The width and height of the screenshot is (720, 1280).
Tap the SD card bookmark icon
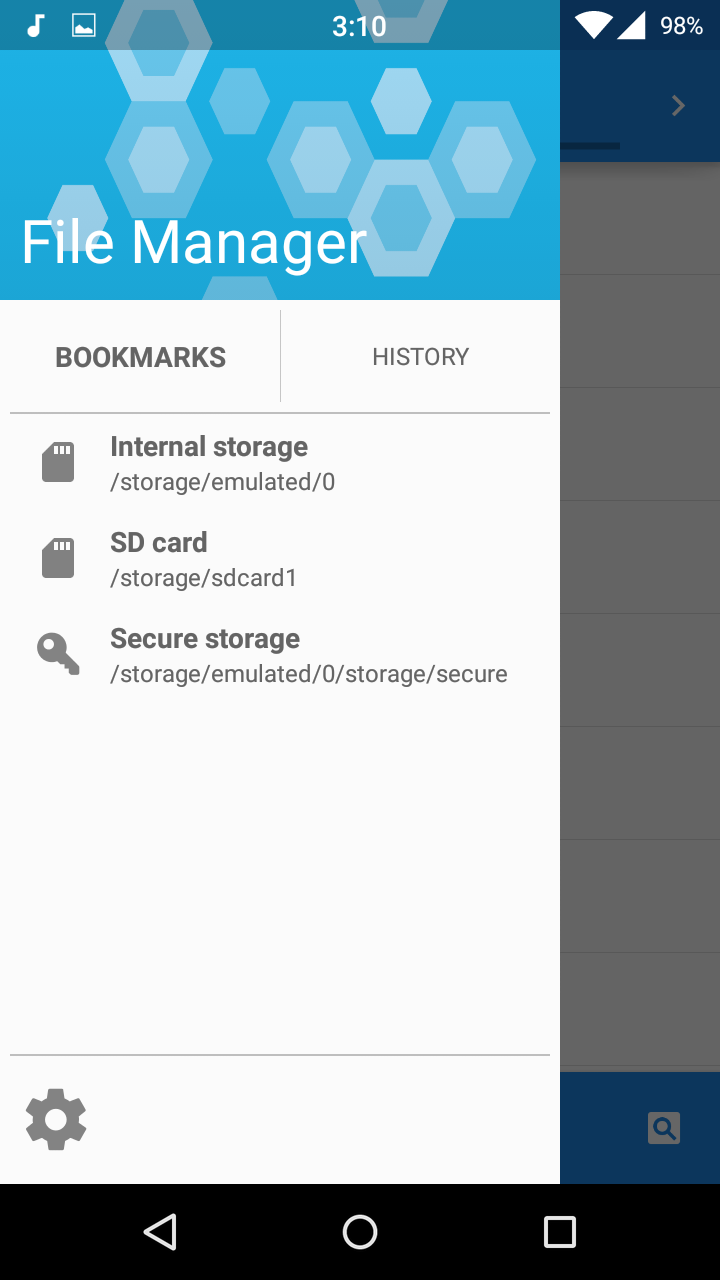coord(58,559)
